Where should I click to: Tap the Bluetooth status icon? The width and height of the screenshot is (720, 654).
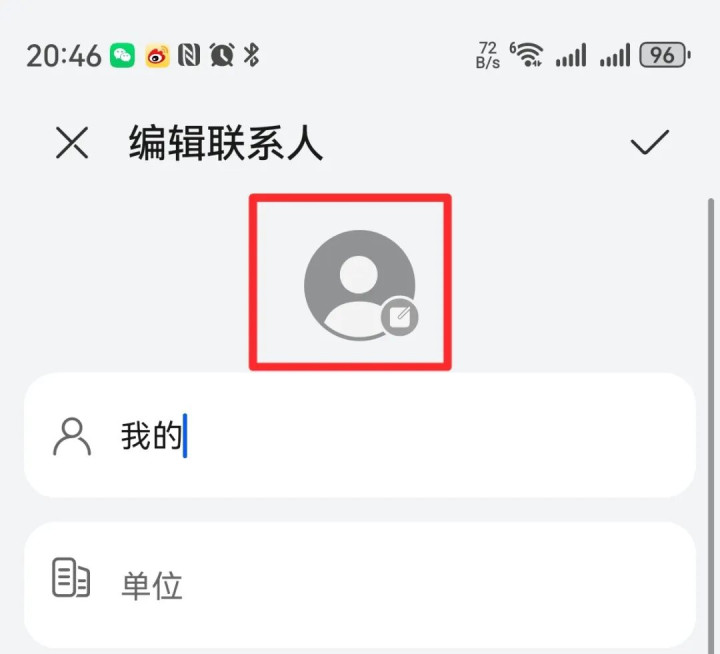(251, 55)
